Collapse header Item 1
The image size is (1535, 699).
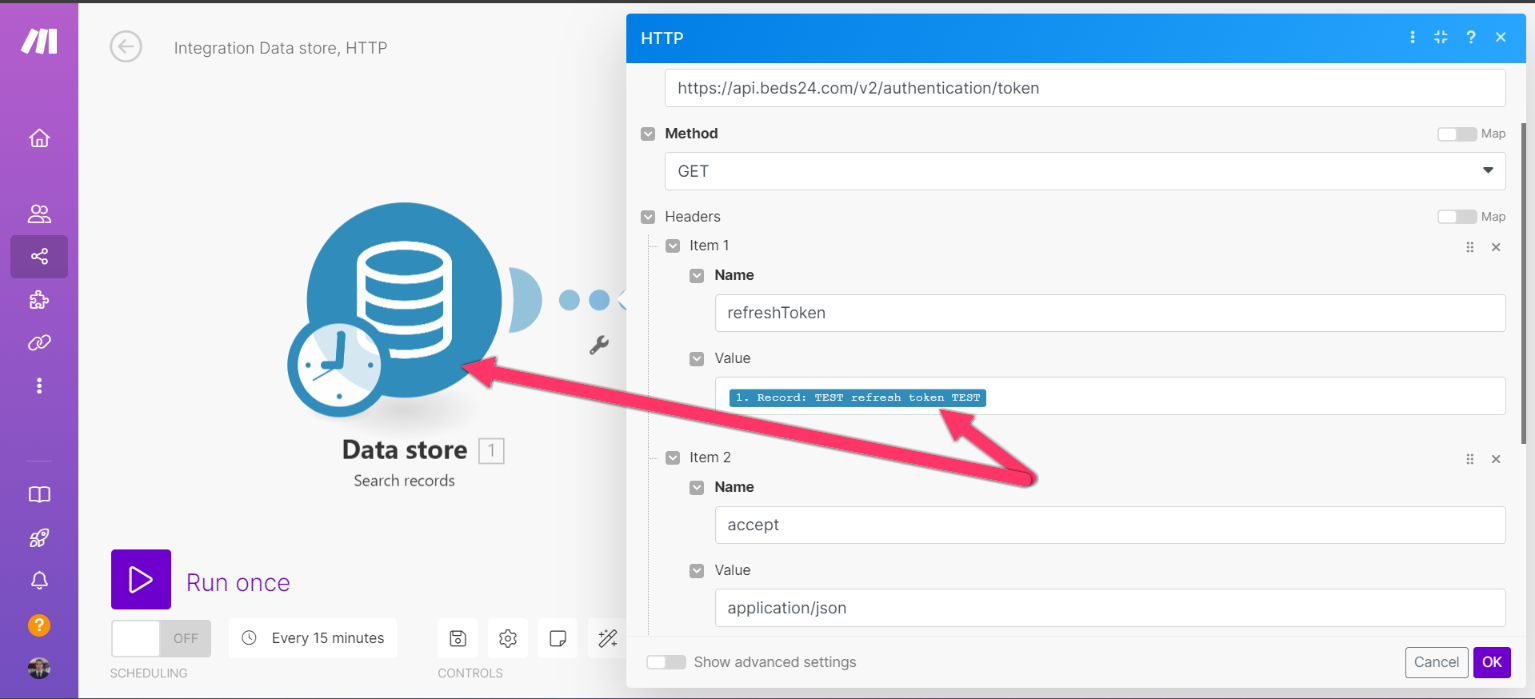click(673, 245)
